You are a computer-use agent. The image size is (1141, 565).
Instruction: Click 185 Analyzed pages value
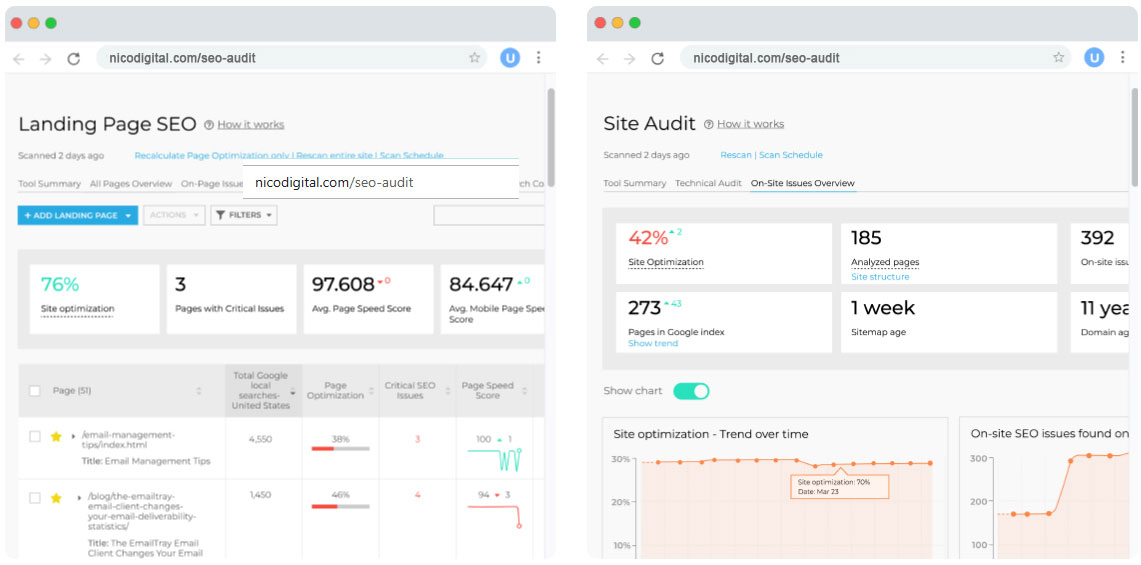pos(866,238)
